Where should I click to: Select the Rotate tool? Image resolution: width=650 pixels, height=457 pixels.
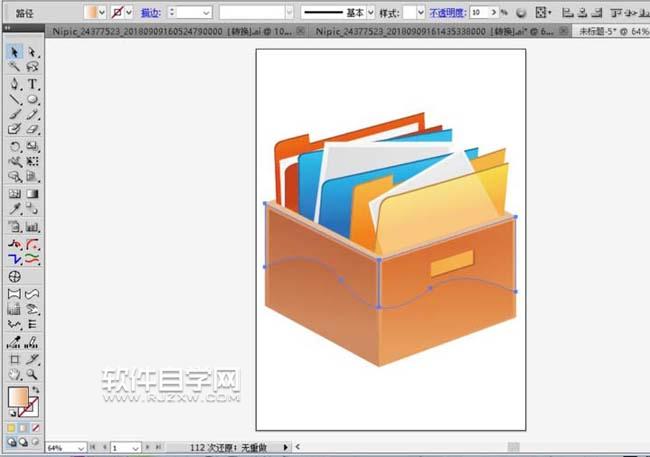coord(14,146)
